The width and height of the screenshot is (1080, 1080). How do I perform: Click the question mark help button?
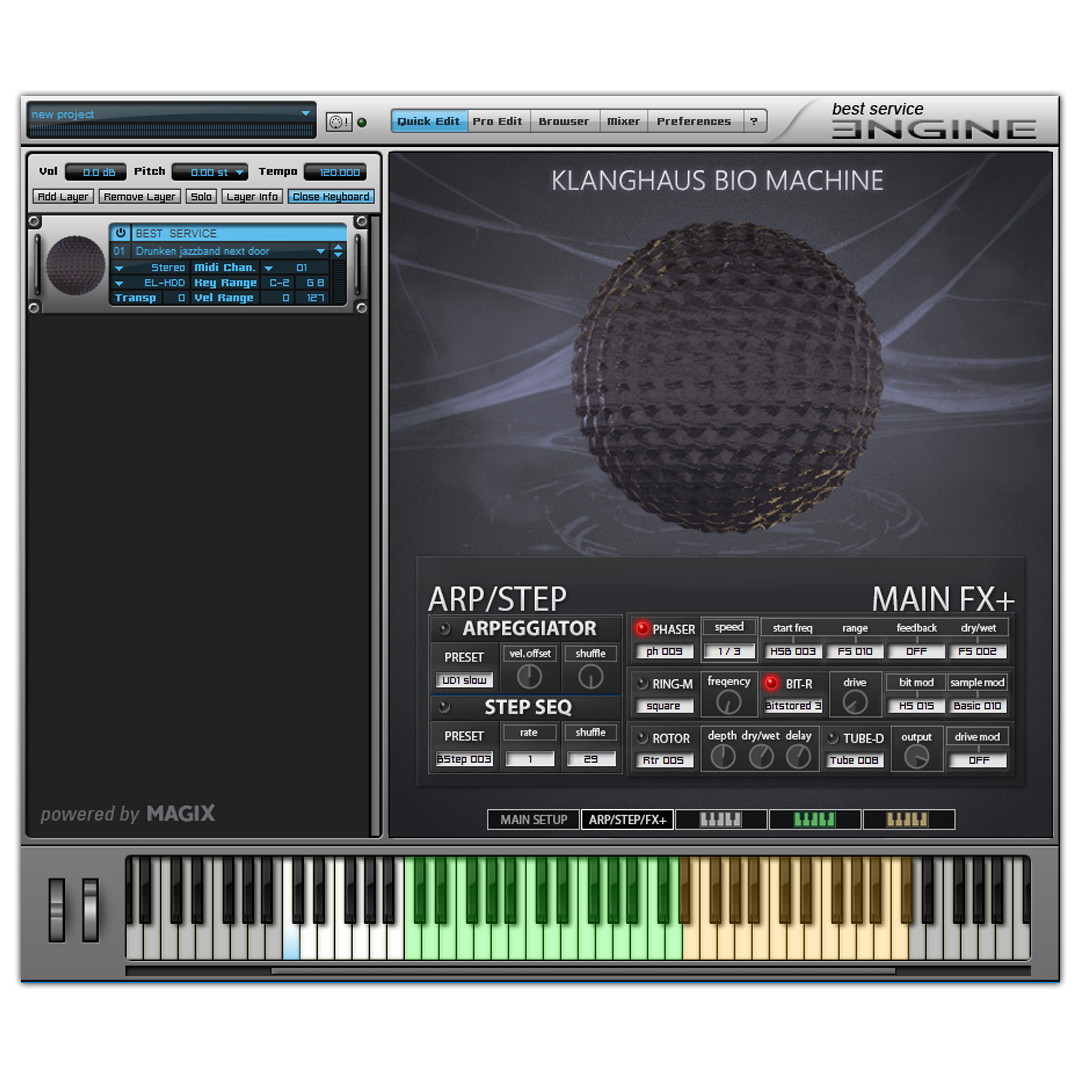[755, 121]
